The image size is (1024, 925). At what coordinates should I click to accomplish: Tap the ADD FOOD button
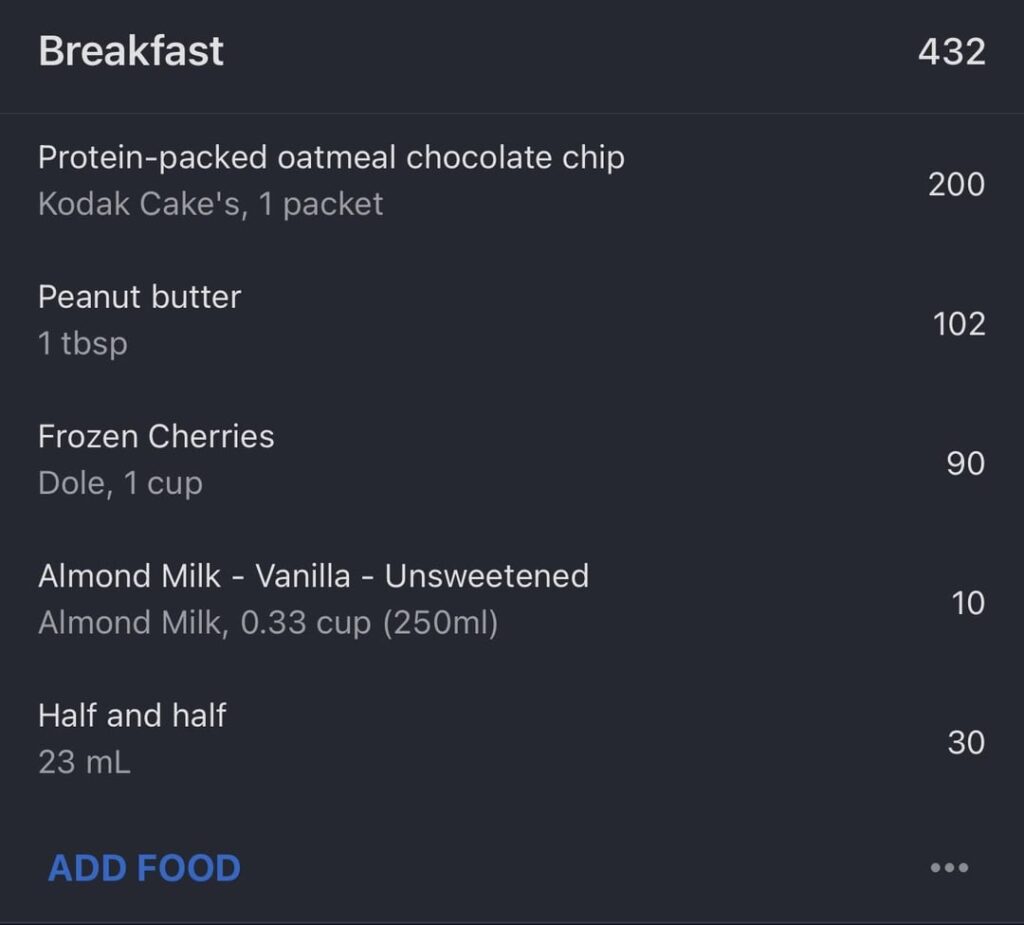142,868
